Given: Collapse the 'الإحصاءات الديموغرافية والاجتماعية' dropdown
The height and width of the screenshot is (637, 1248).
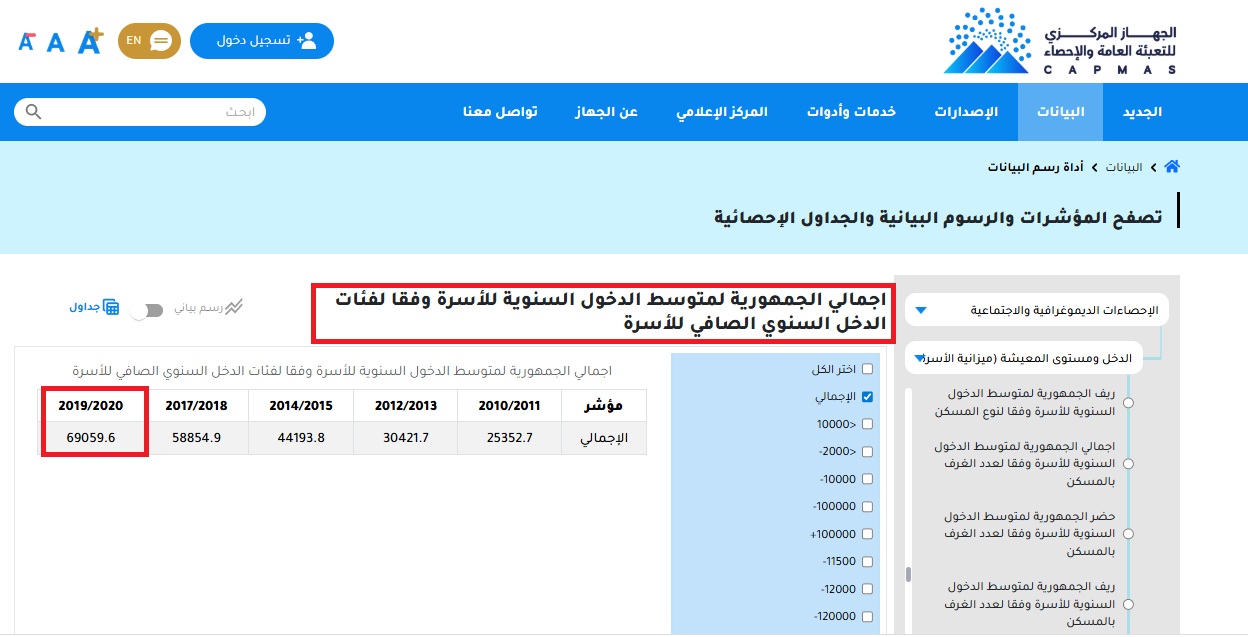Looking at the screenshot, I should [921, 311].
